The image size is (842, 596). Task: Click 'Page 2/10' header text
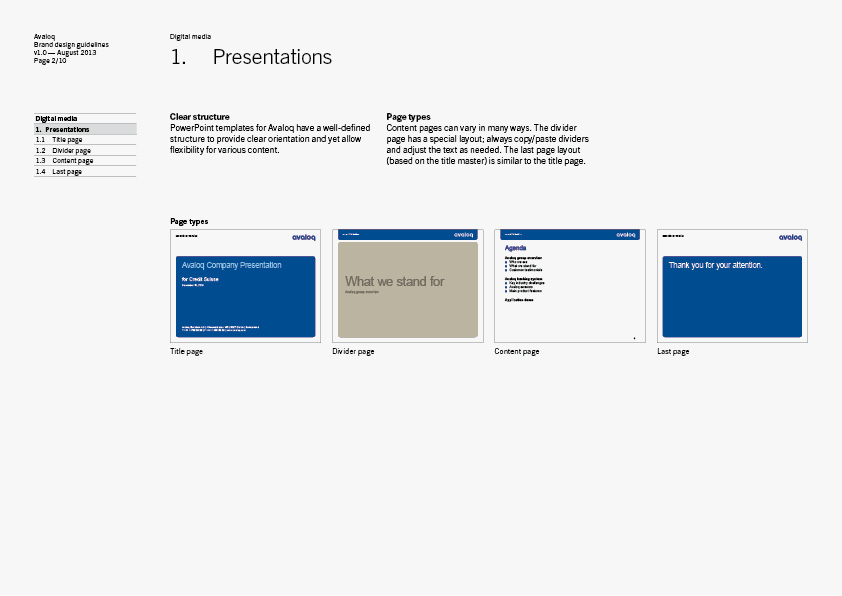click(x=50, y=61)
